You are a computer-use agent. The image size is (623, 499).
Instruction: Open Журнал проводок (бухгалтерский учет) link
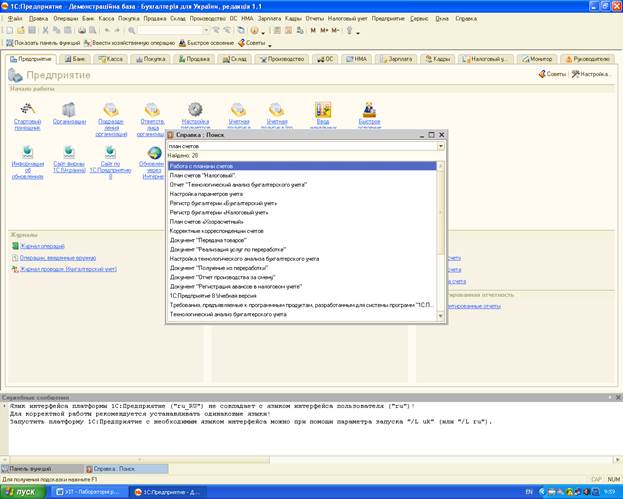68,269
